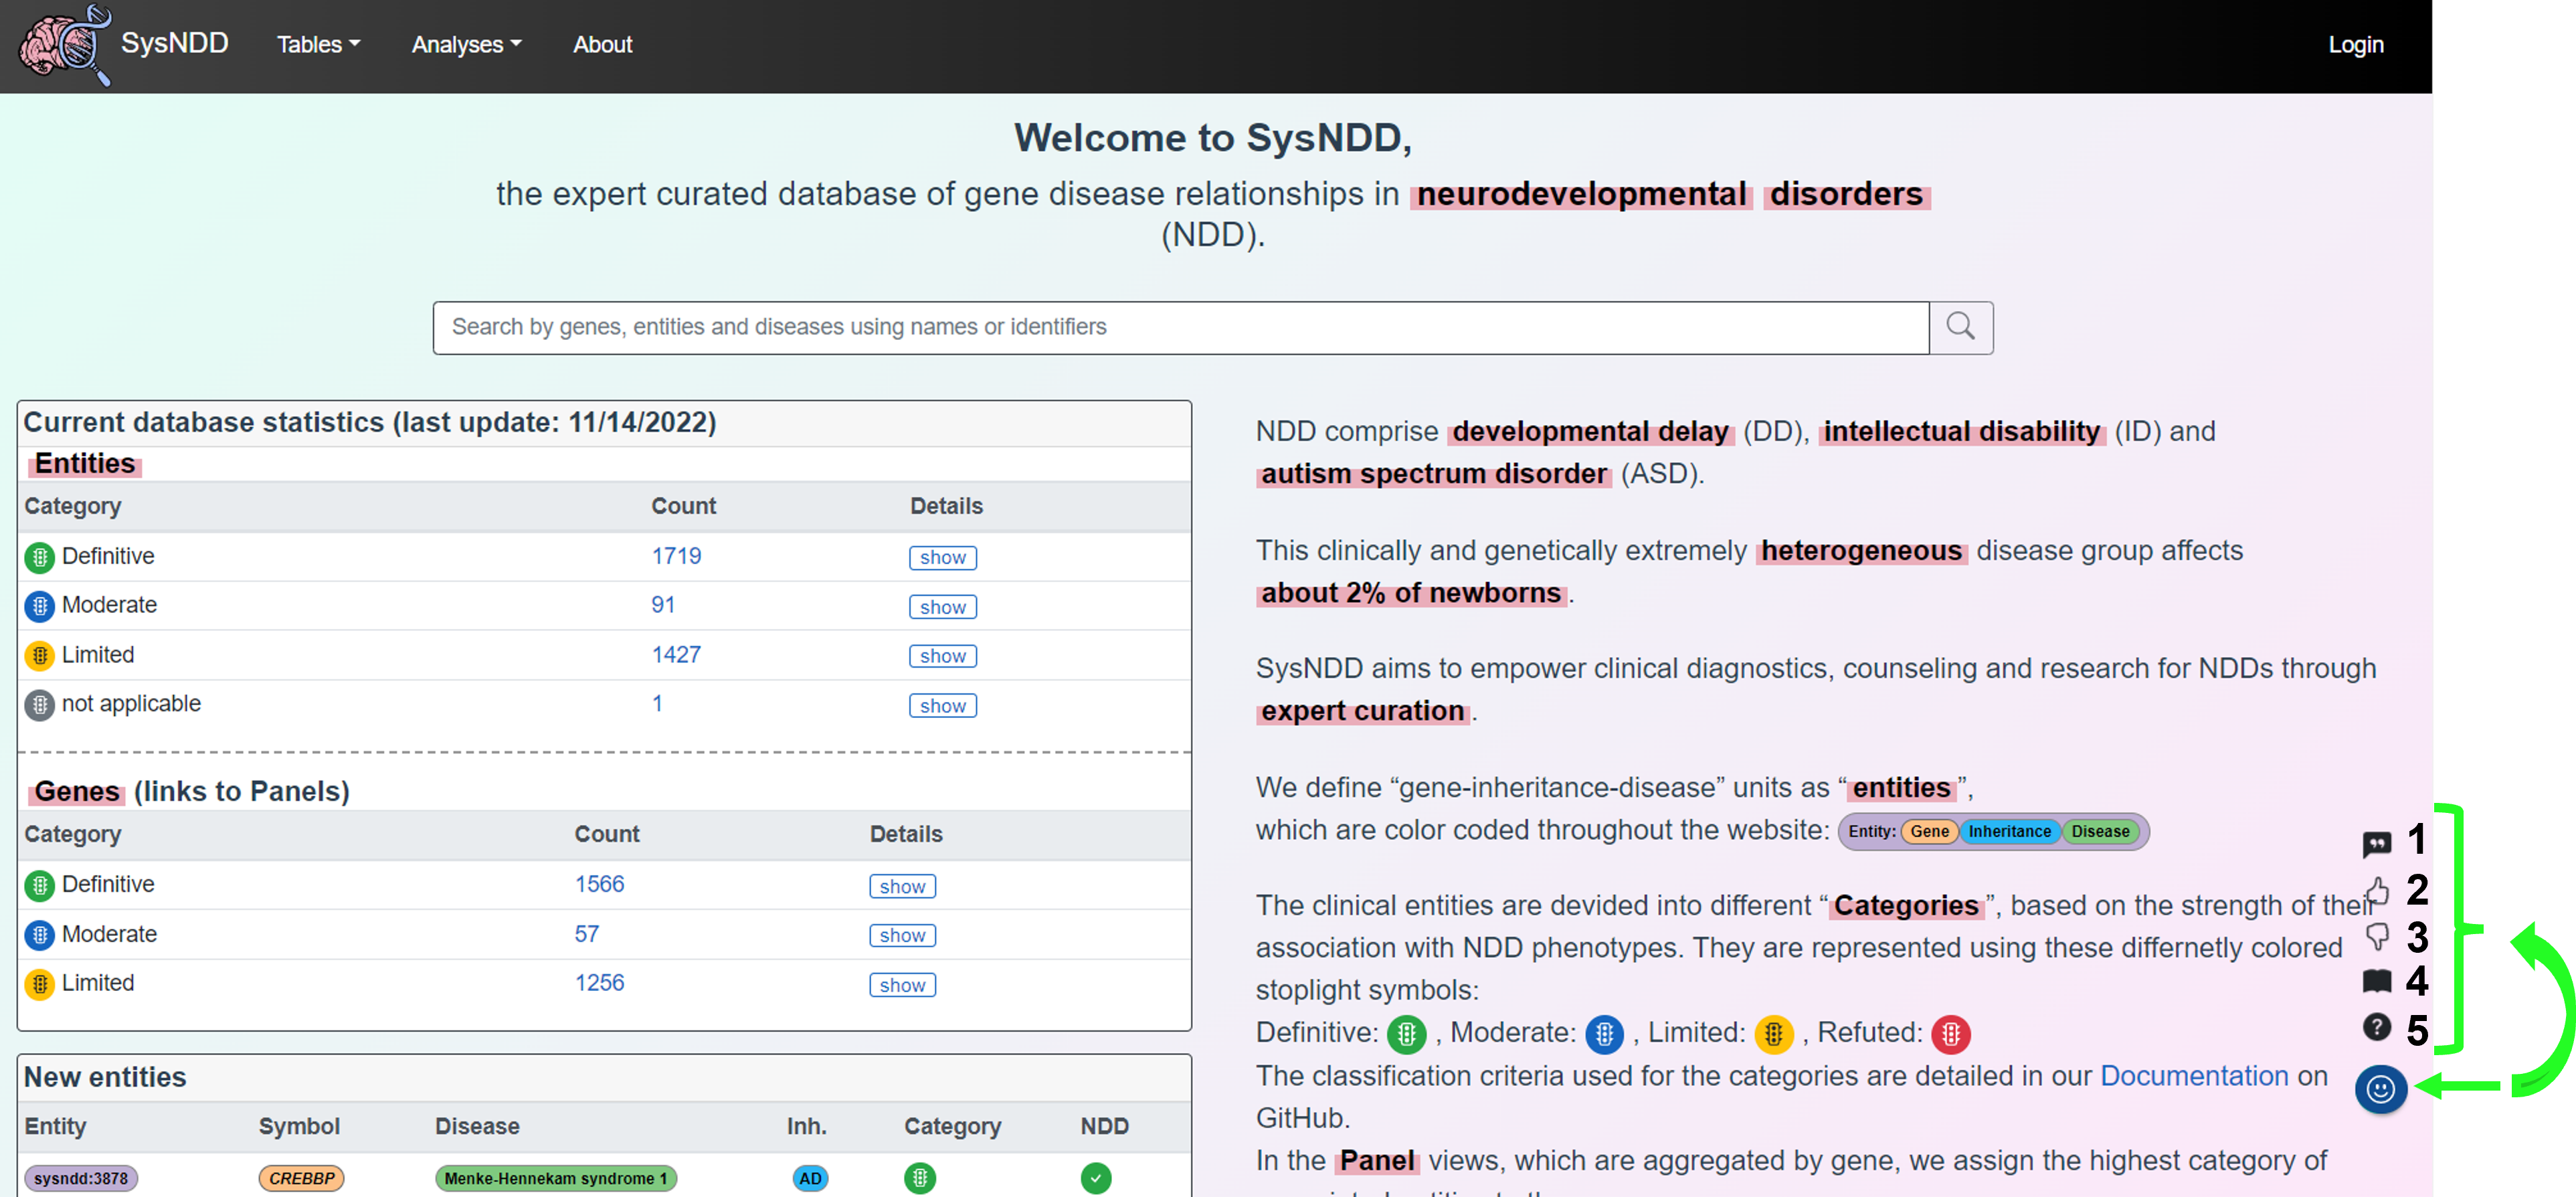Go to the About page
The height and width of the screenshot is (1197, 2576).
point(602,45)
